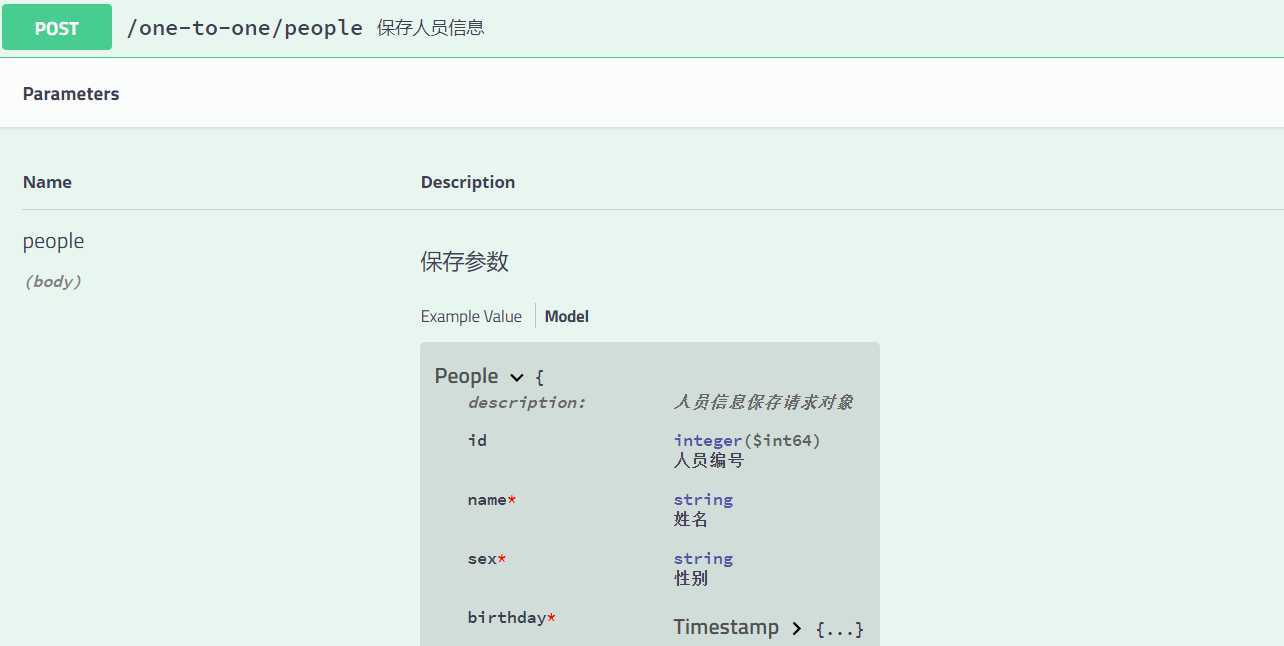Click the (body) parameter location label
The image size is (1284, 646).
52,281
